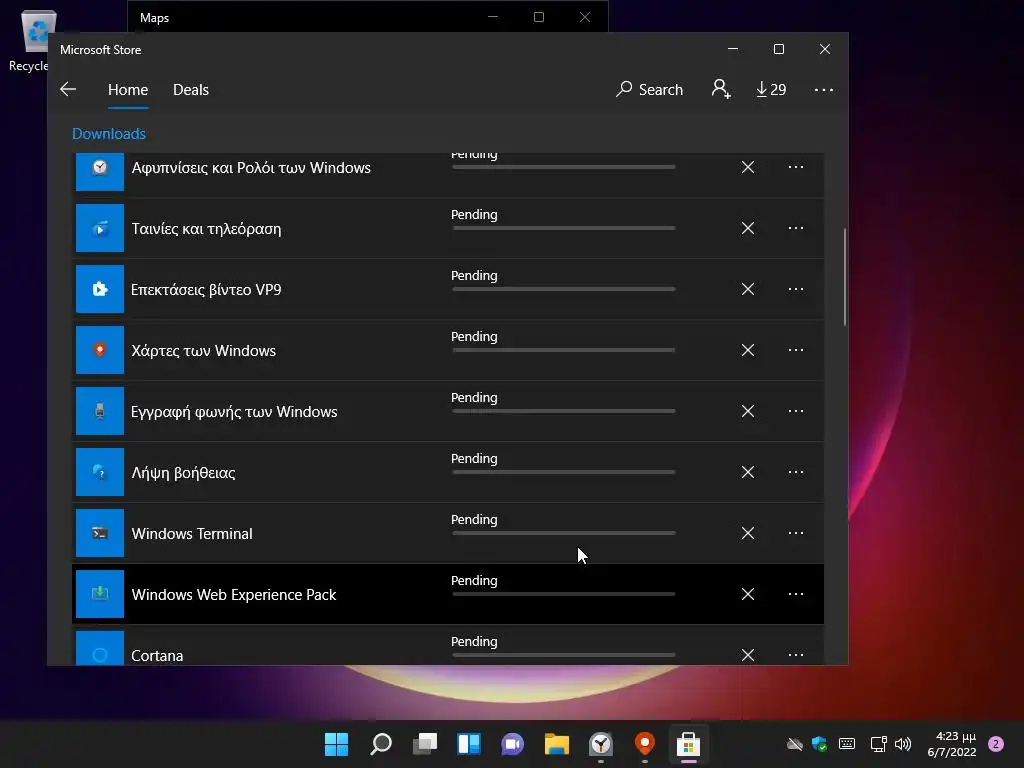Click the Microsoft Store taskbar icon

click(688, 744)
